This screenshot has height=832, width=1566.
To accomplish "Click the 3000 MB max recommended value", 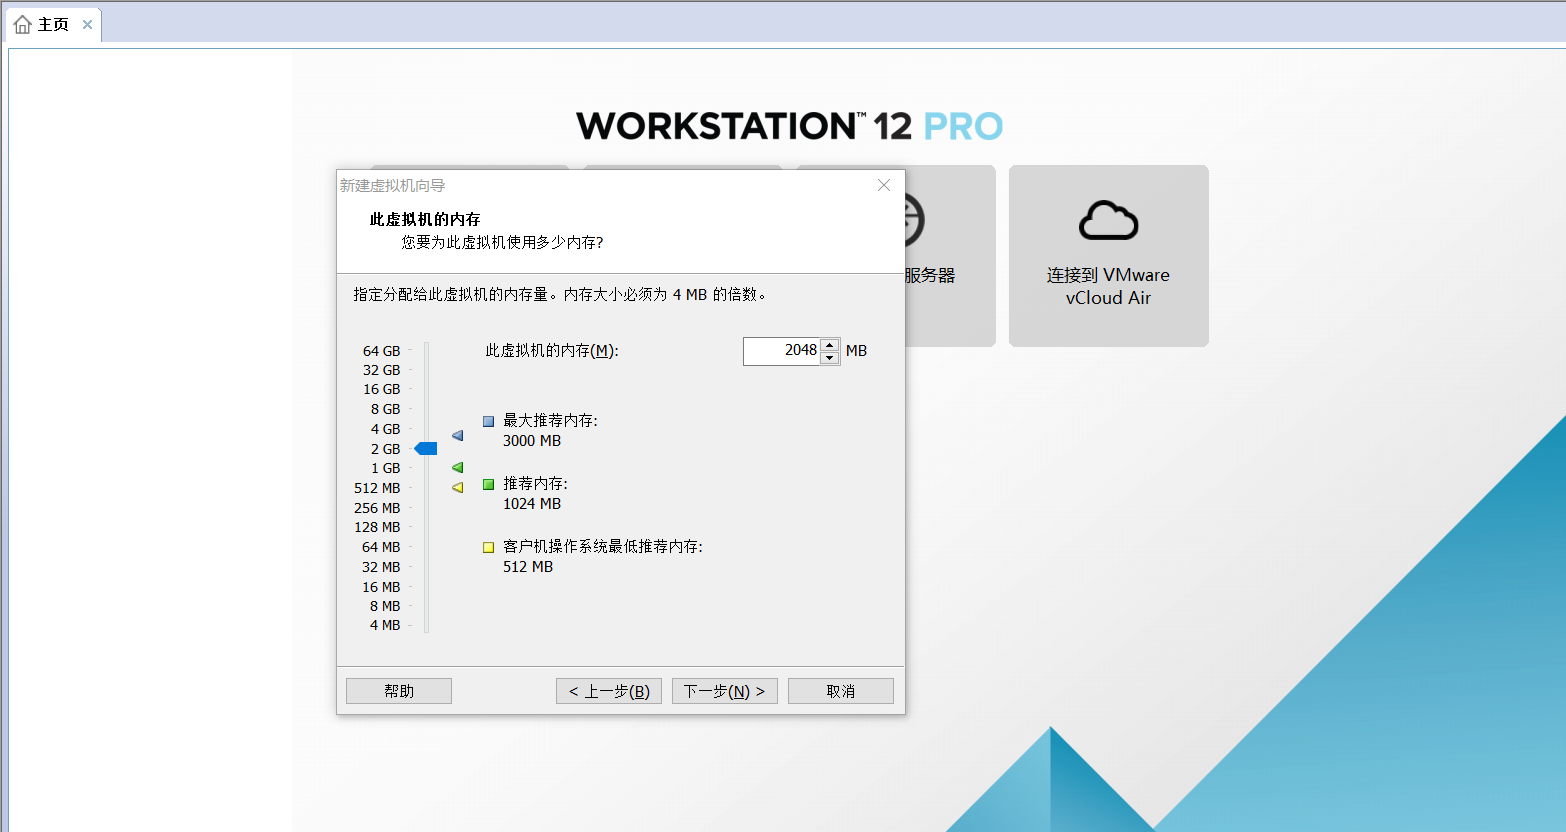I will point(532,441).
